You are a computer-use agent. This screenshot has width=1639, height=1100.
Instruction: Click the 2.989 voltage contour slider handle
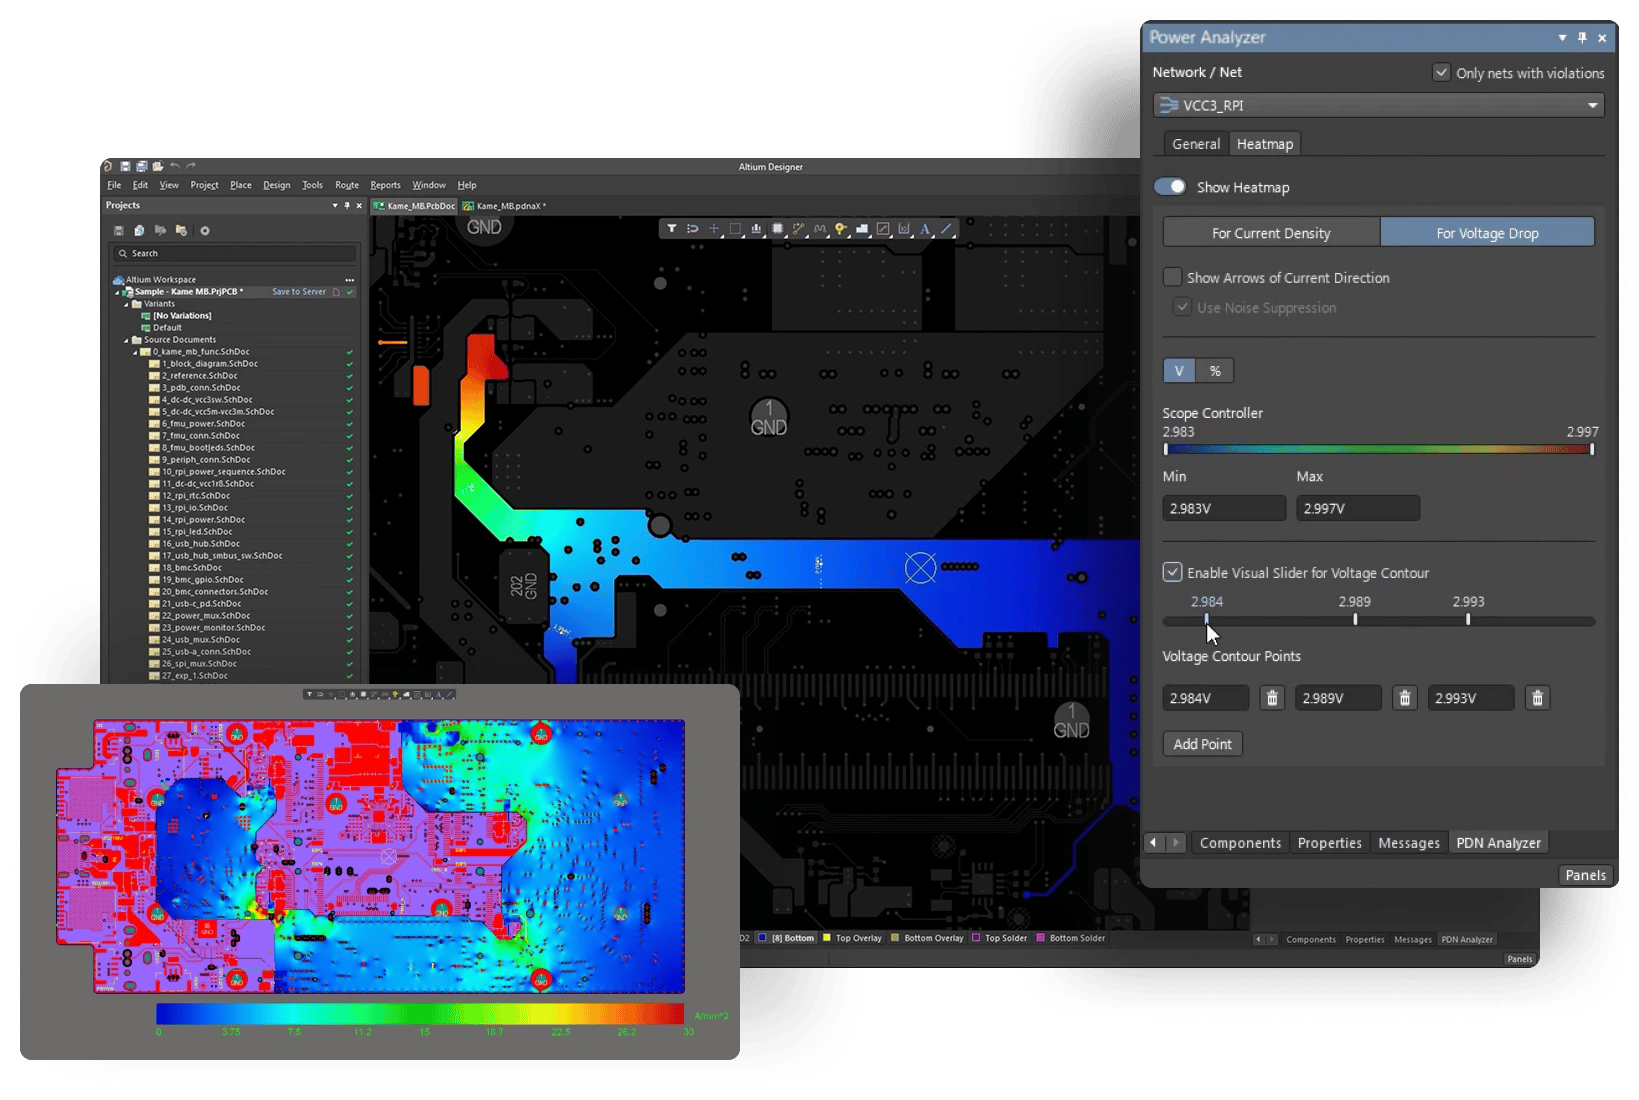click(x=1355, y=620)
